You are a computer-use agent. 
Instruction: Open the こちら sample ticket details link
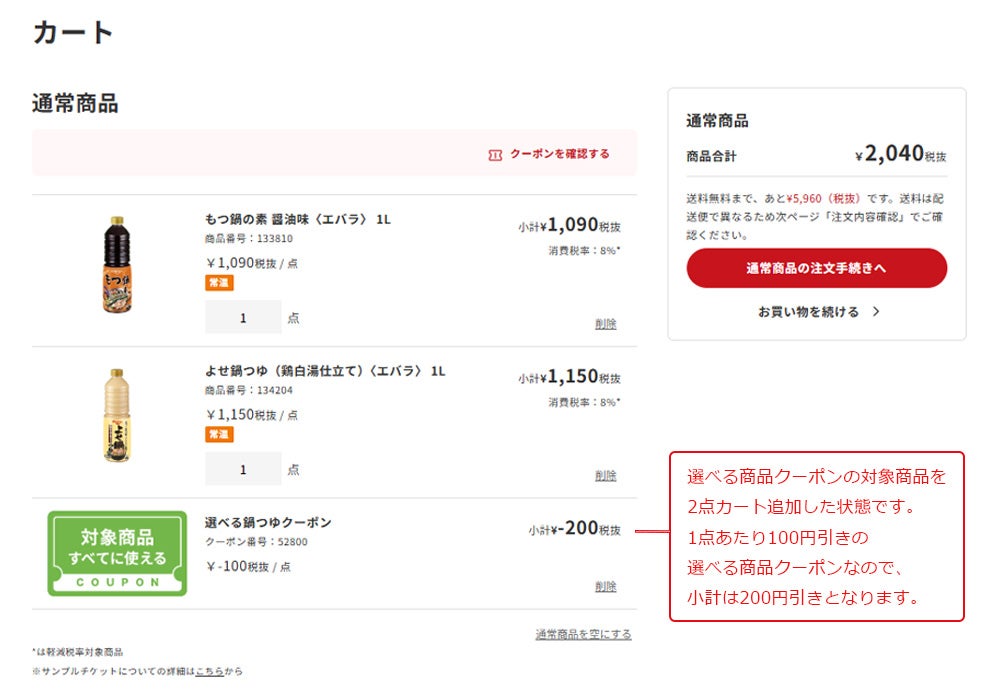click(x=209, y=671)
